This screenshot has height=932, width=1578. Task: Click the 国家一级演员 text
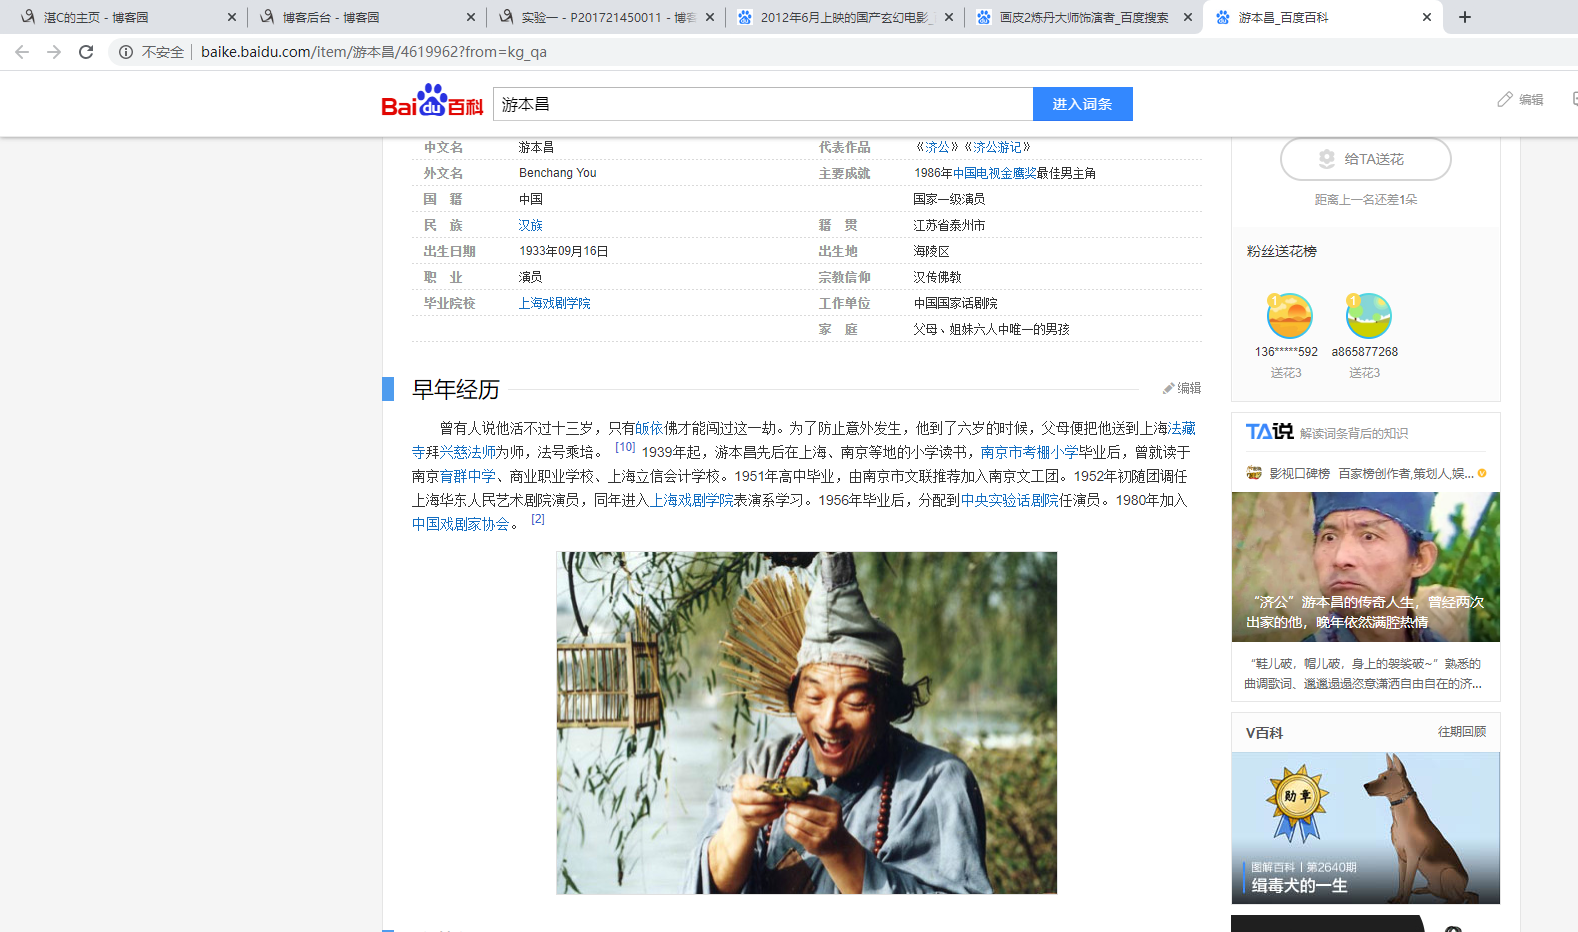pyautogui.click(x=949, y=199)
